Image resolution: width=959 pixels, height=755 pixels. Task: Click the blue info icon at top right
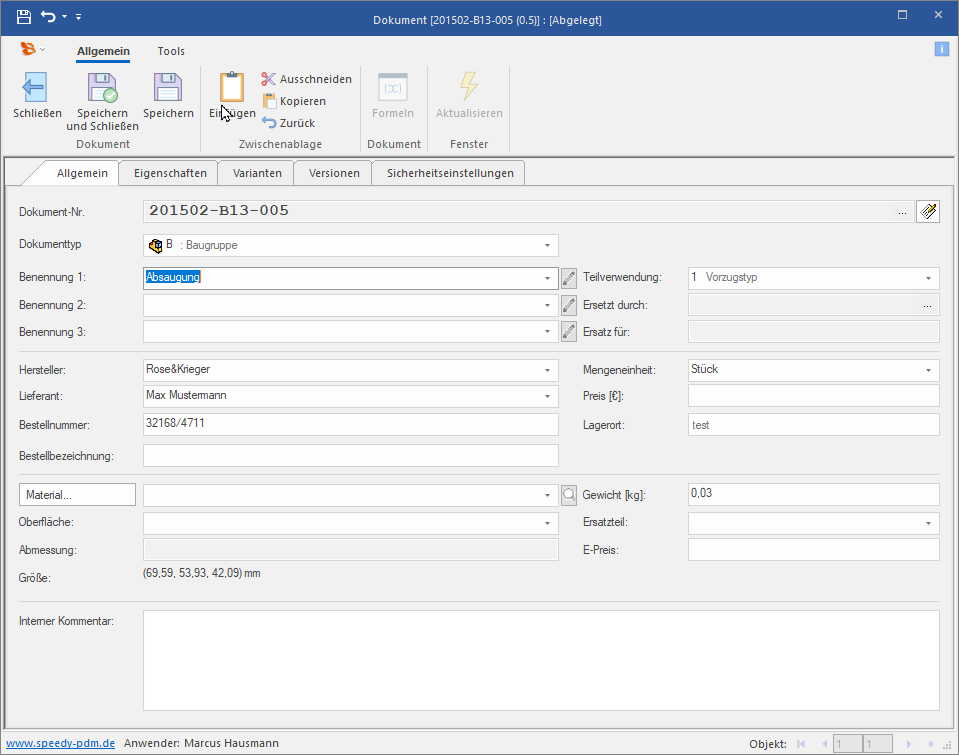pos(941,49)
